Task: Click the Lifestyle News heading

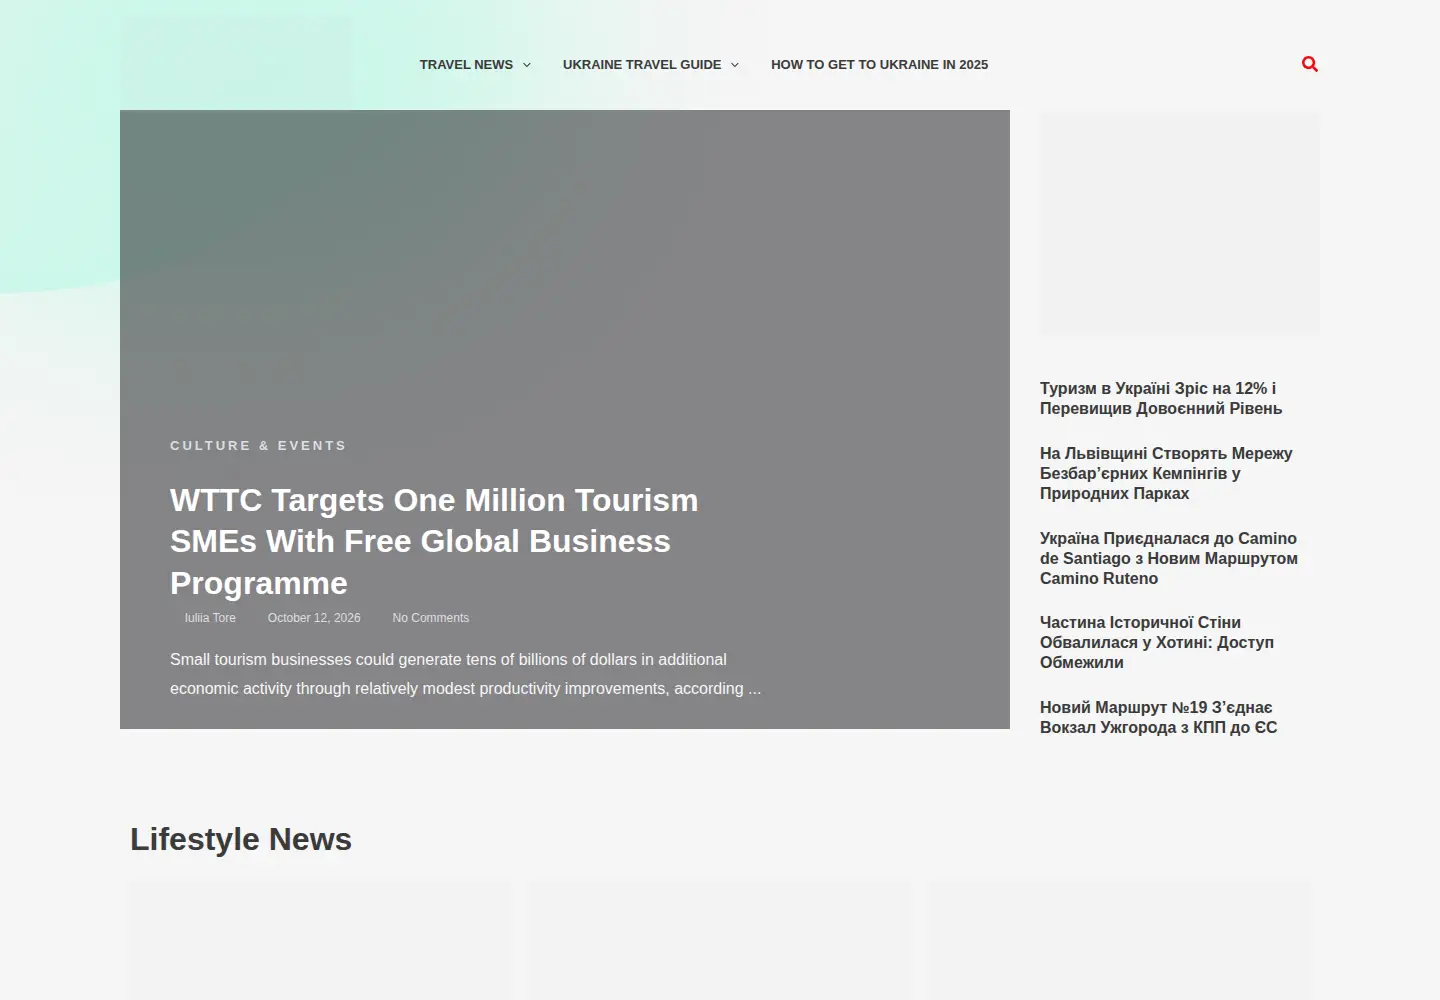Action: tap(241, 839)
